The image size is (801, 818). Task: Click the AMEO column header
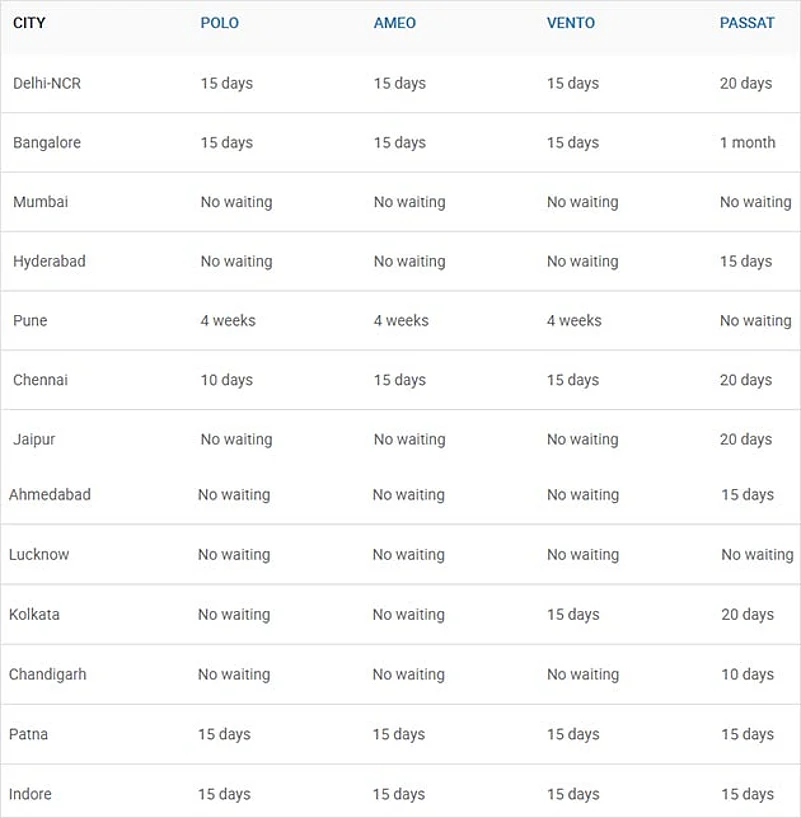(394, 23)
